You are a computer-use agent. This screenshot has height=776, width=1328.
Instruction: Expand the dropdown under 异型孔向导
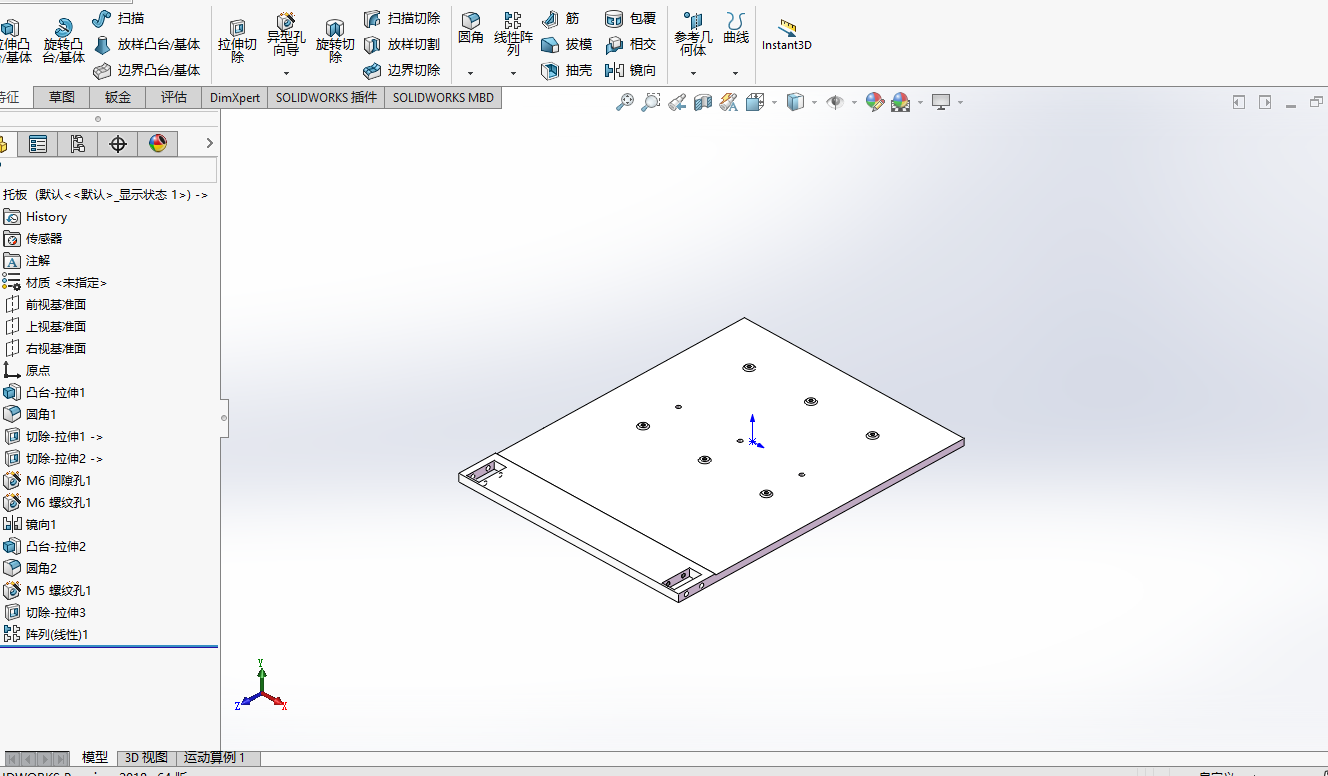(x=286, y=73)
